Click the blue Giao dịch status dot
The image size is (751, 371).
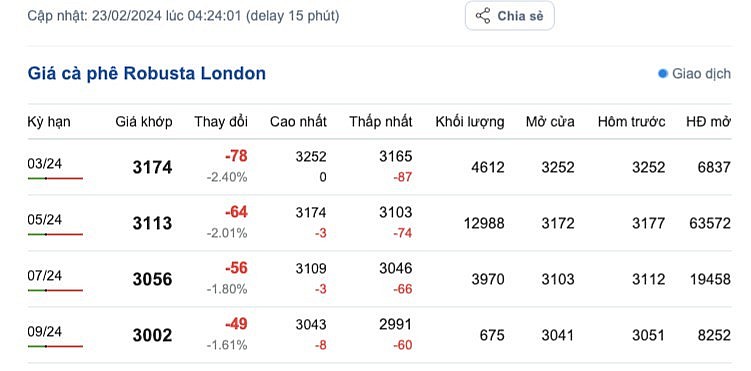tap(663, 74)
